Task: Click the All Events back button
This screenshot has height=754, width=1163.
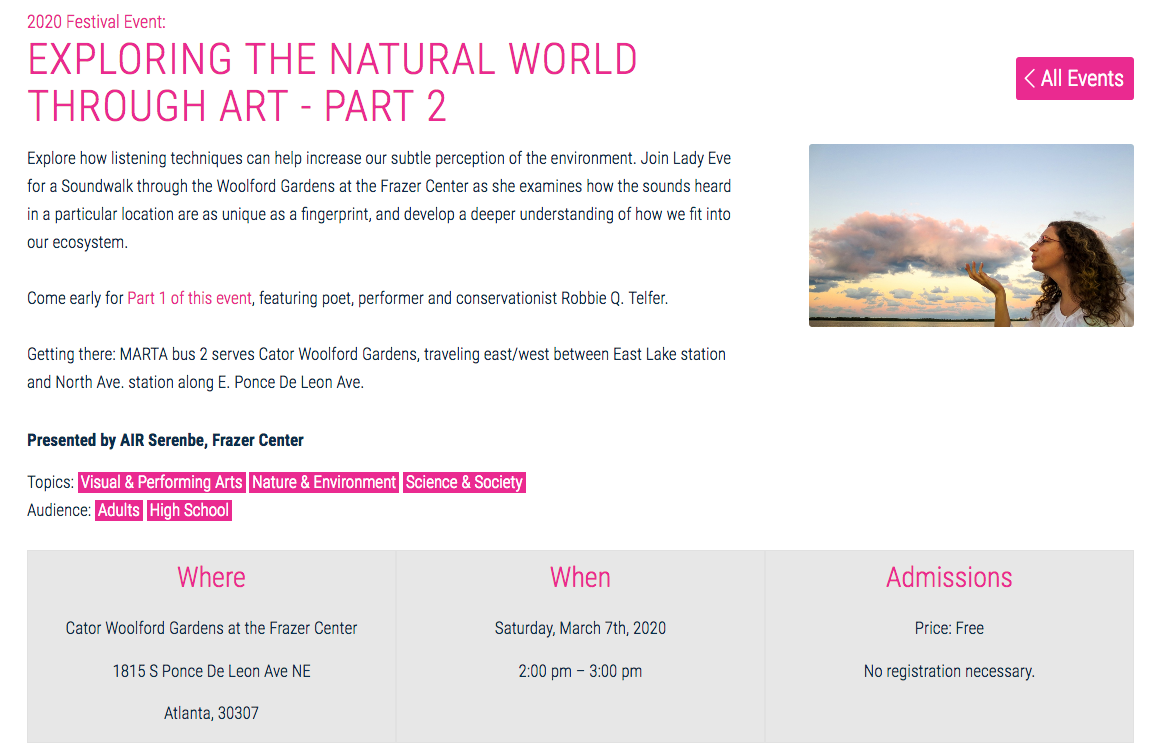Action: coord(1075,79)
